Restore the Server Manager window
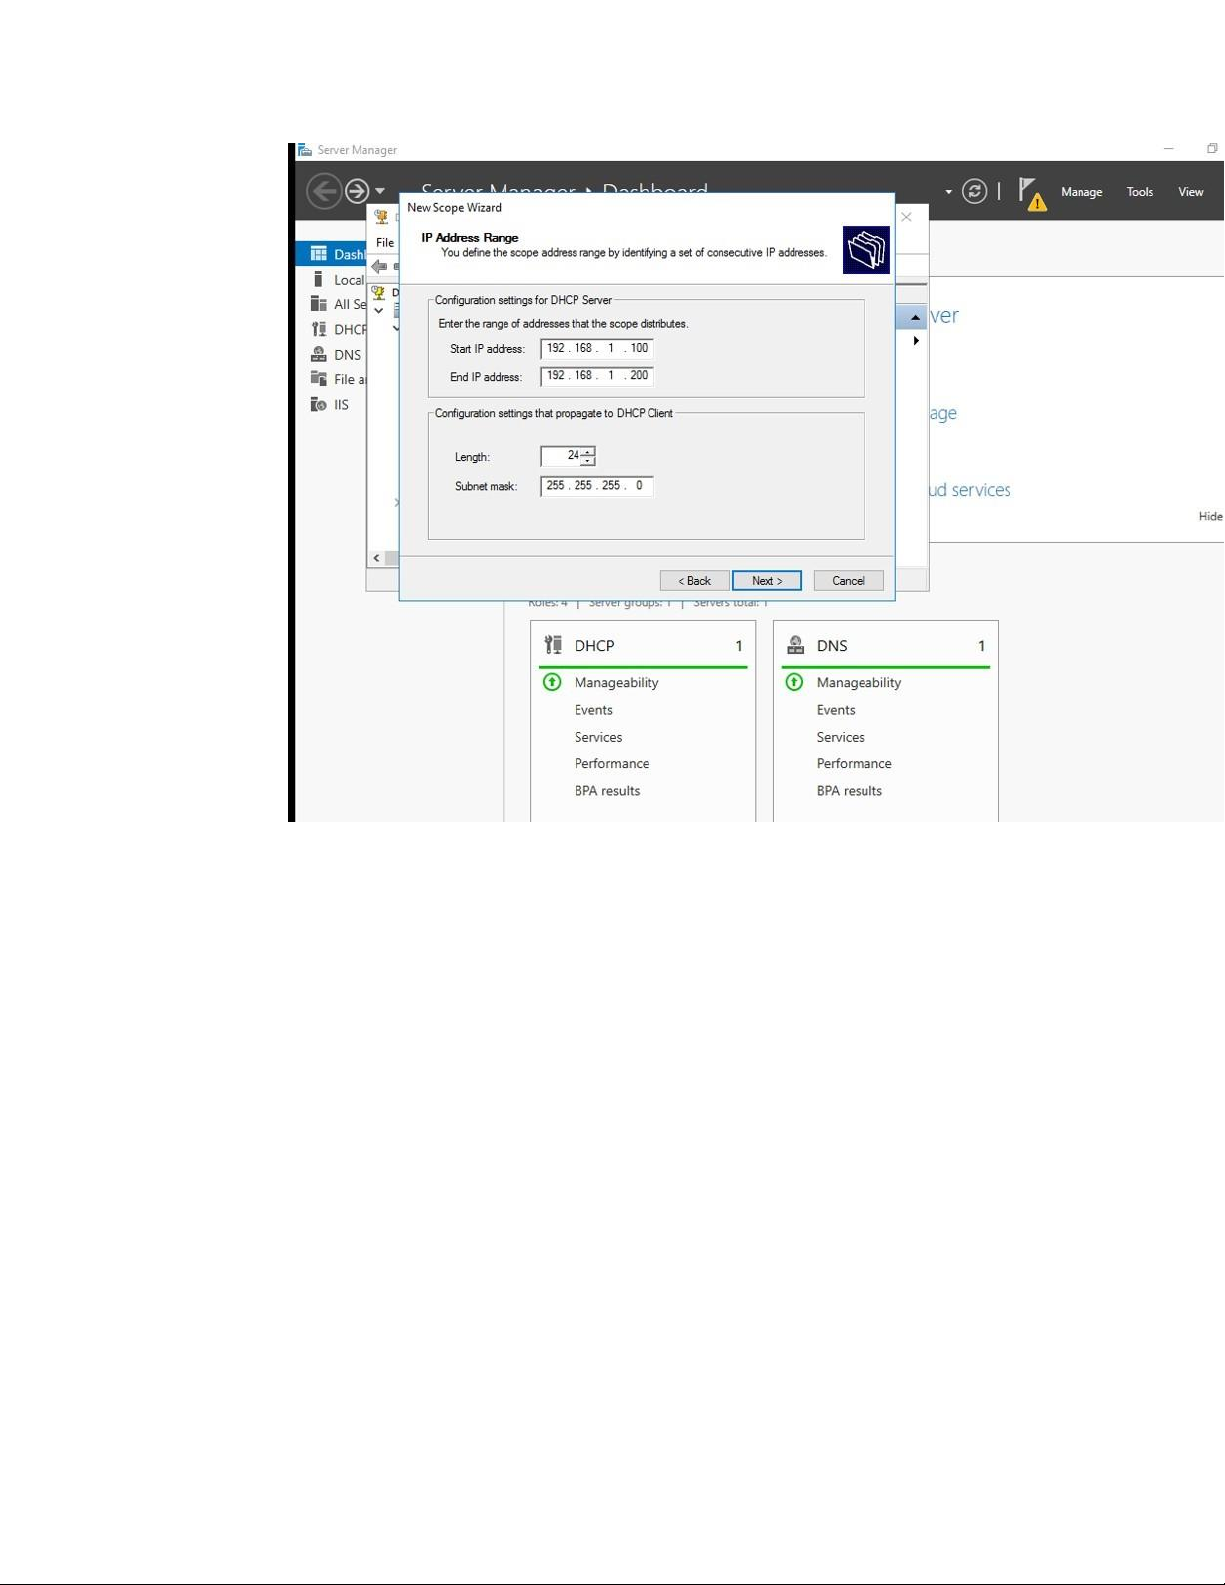Viewport: 1225px width, 1585px height. [x=1212, y=149]
